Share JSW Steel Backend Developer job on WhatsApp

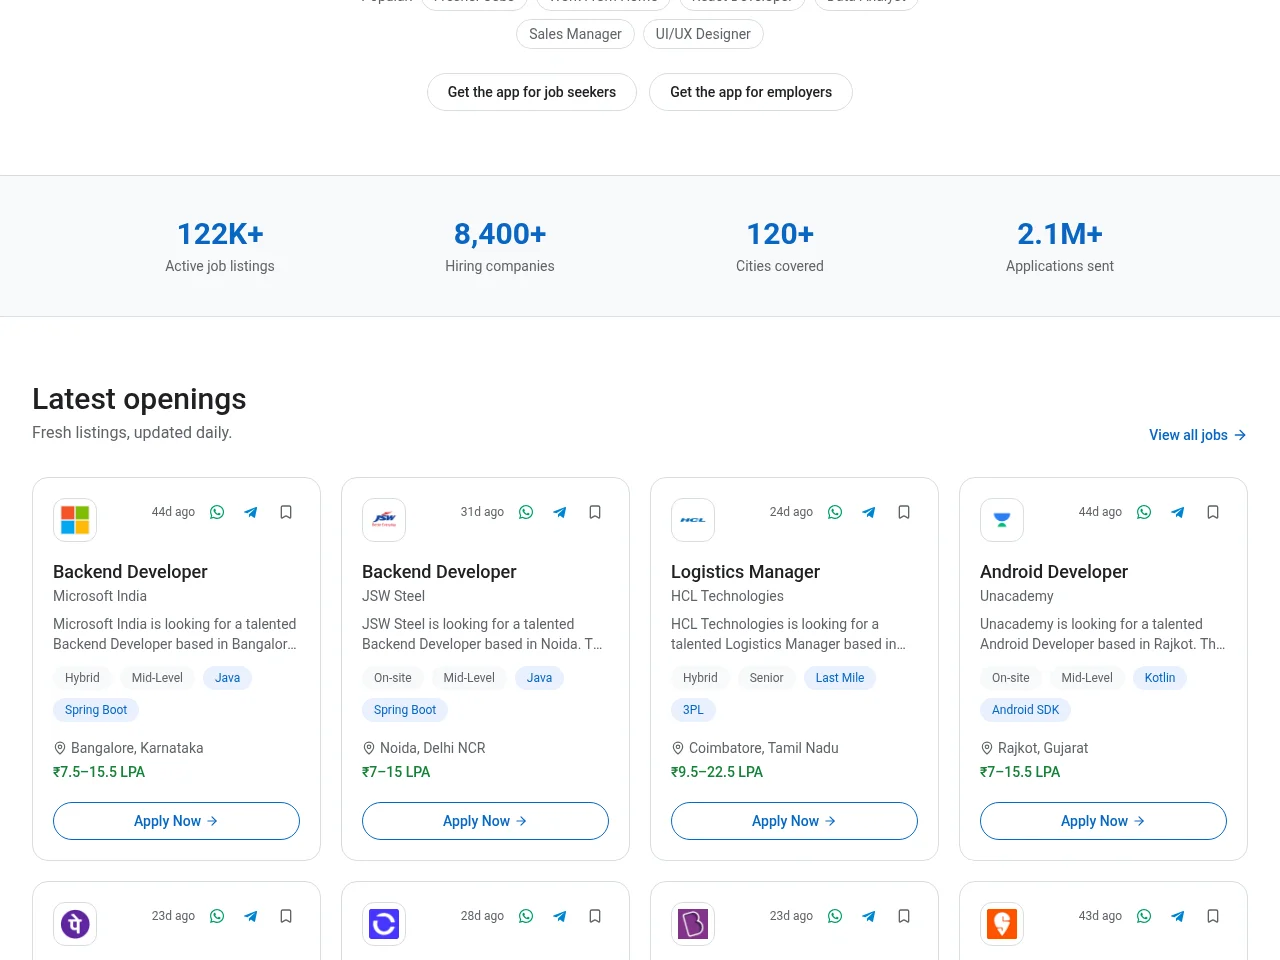(526, 512)
